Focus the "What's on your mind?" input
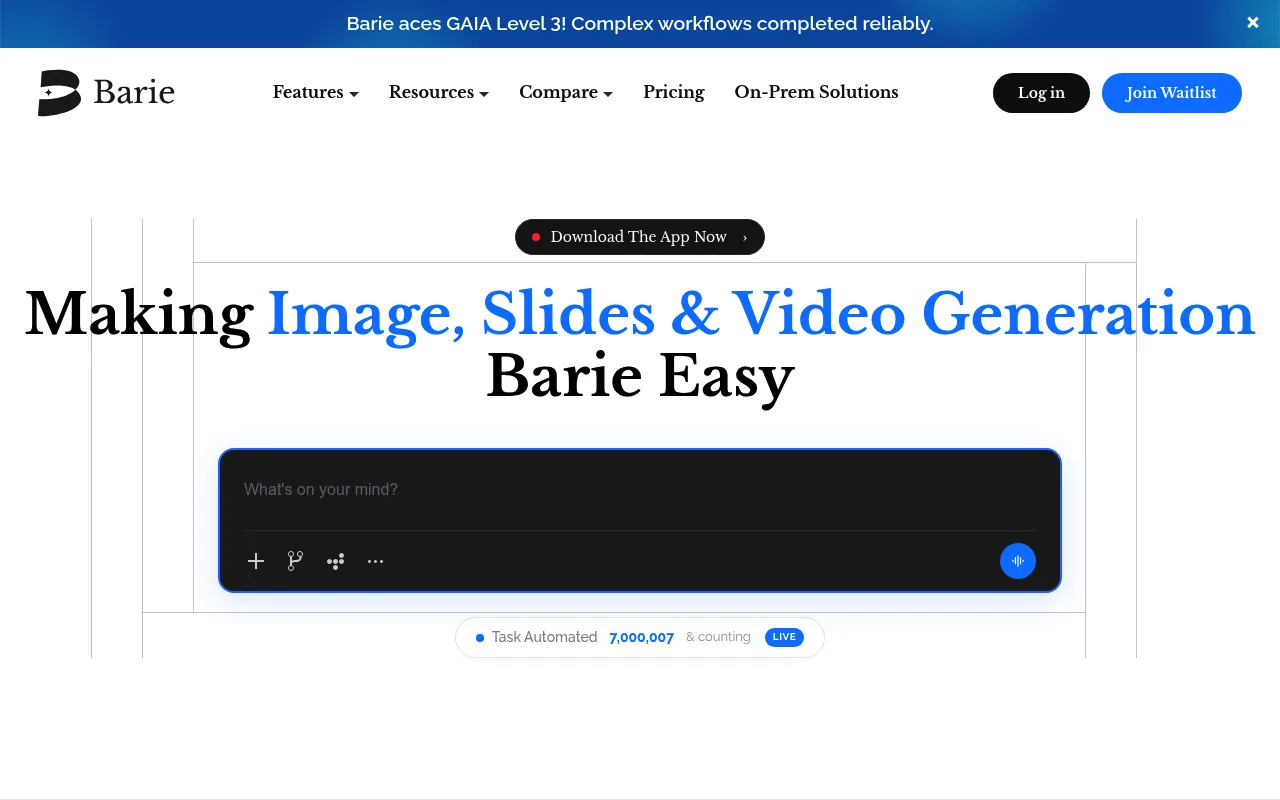 coord(640,489)
